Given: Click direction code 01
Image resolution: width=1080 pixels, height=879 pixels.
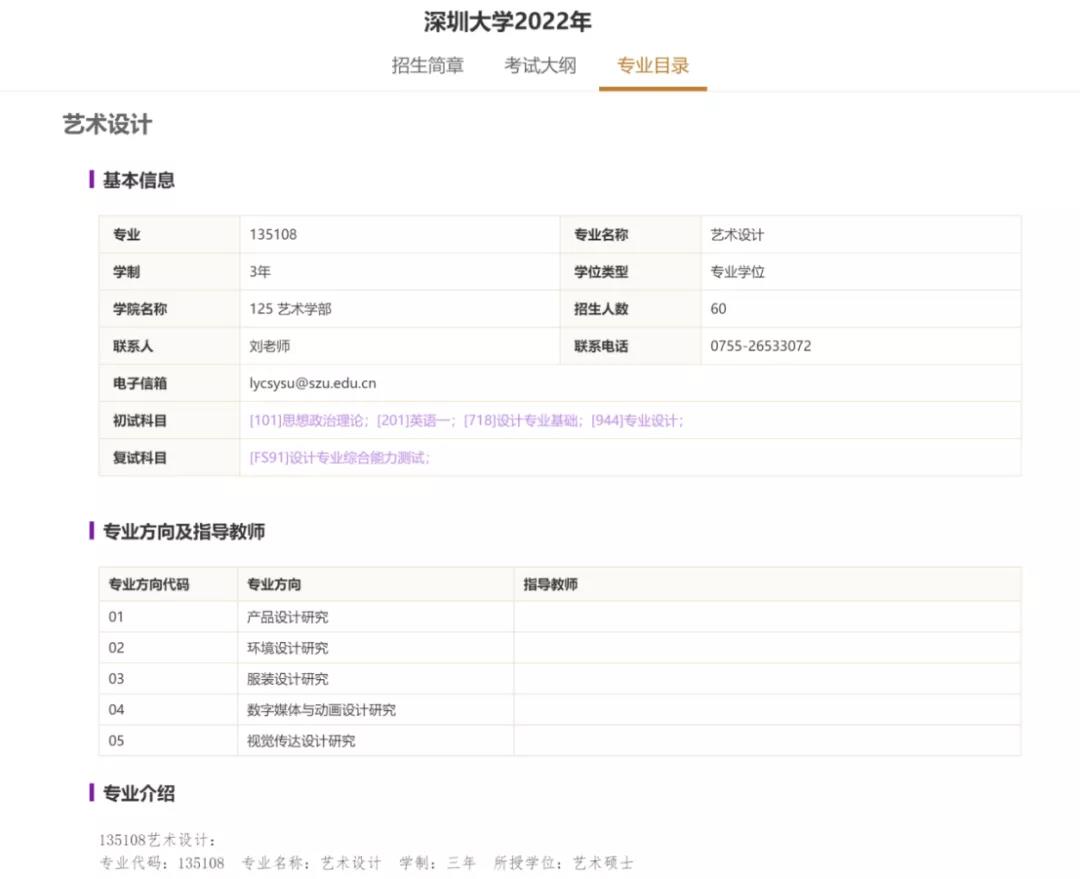Looking at the screenshot, I should [116, 617].
